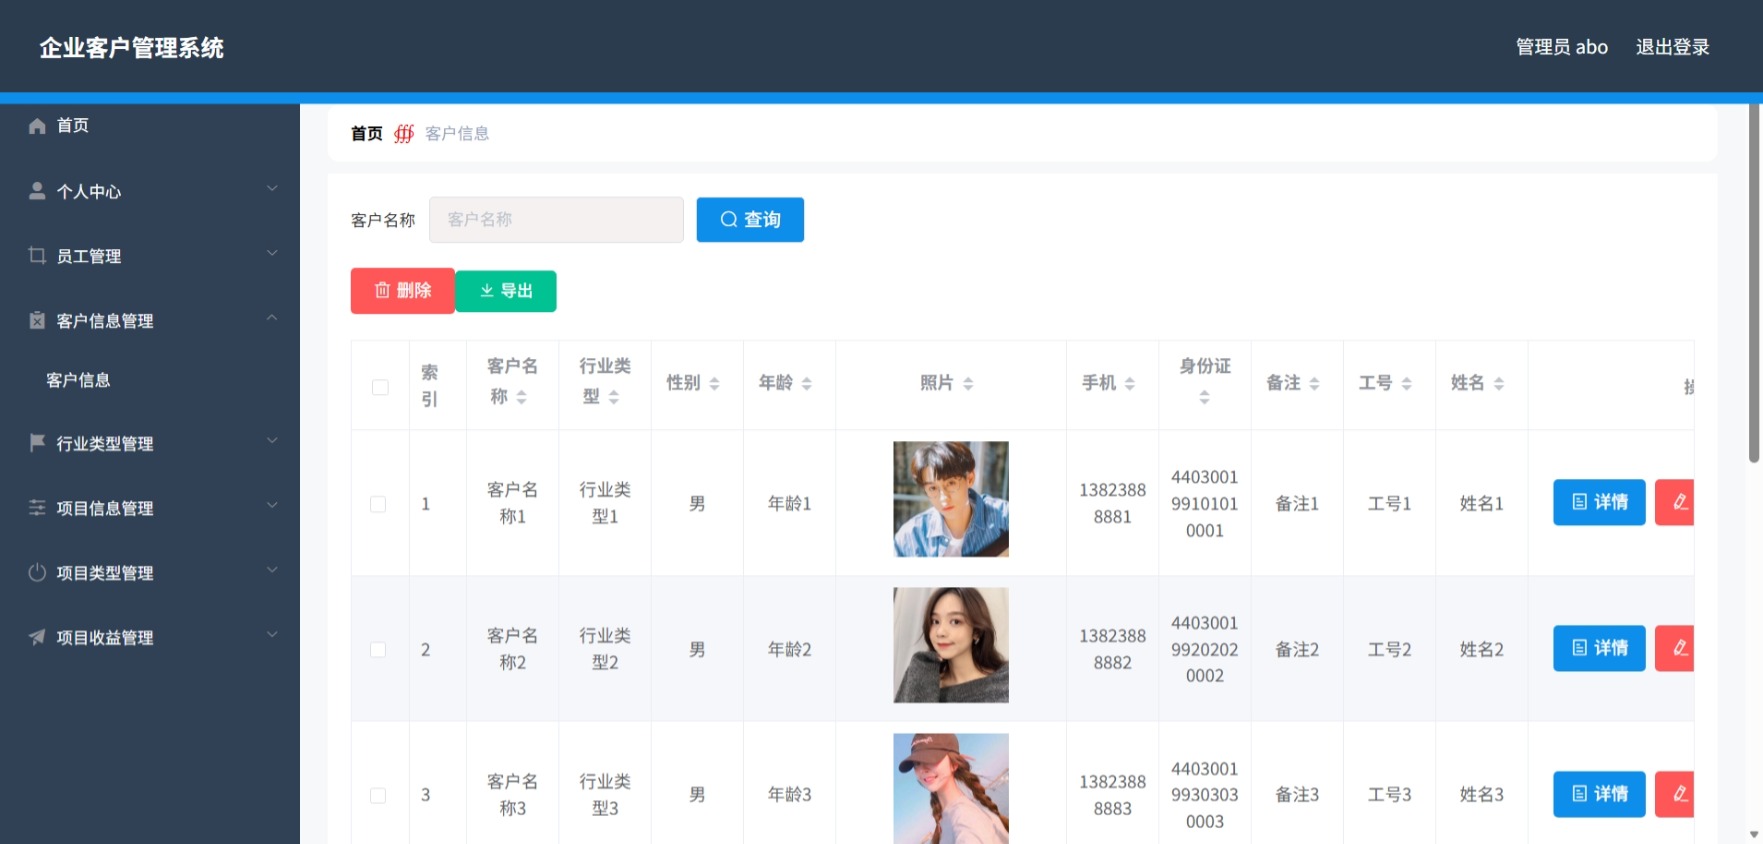Select the 个人中心 person icon

coord(37,190)
